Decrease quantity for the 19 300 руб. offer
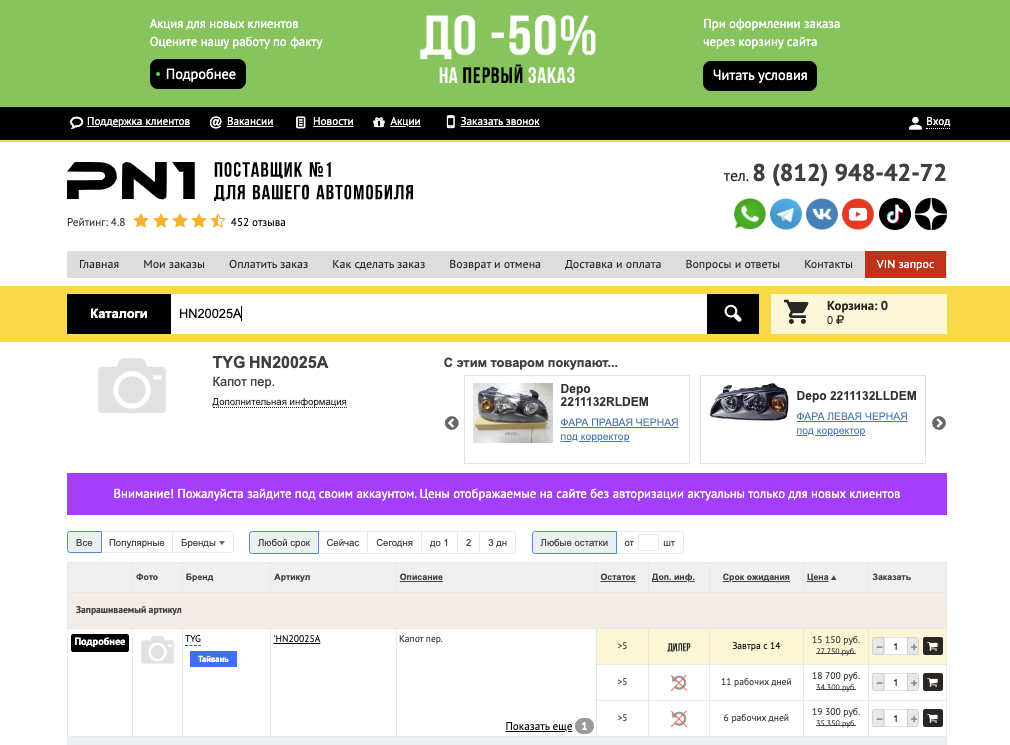Image resolution: width=1010 pixels, height=745 pixels. pos(878,719)
